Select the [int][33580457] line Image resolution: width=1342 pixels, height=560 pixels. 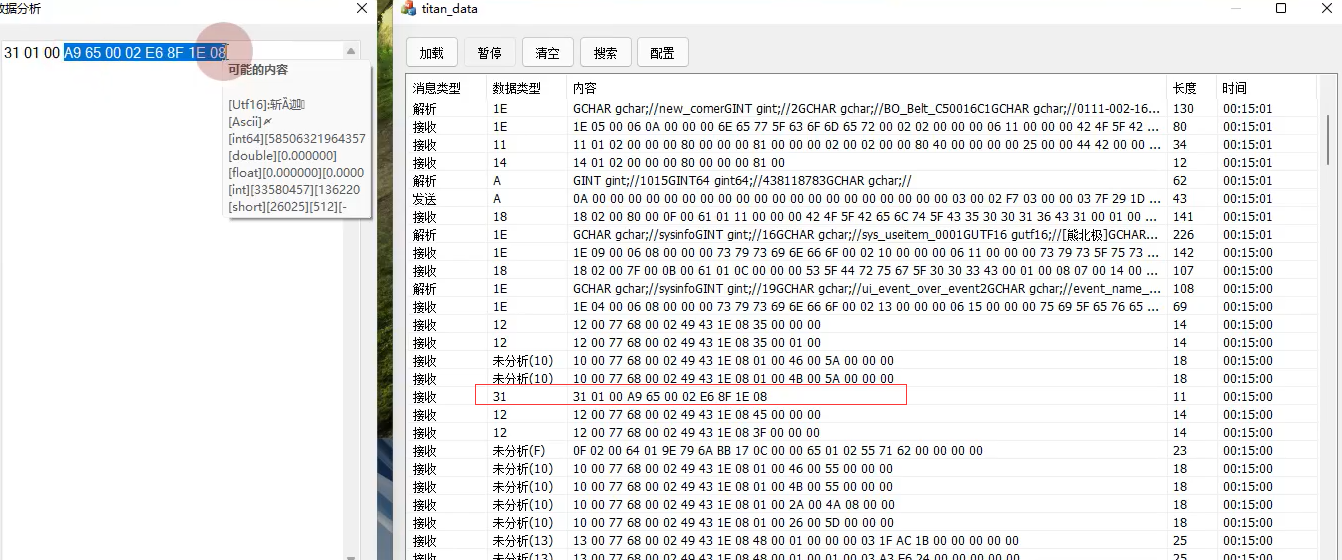pos(295,190)
